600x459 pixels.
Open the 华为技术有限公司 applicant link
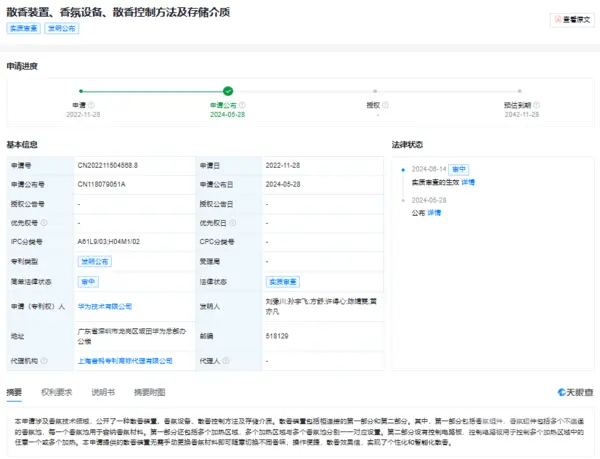[x=105, y=306]
